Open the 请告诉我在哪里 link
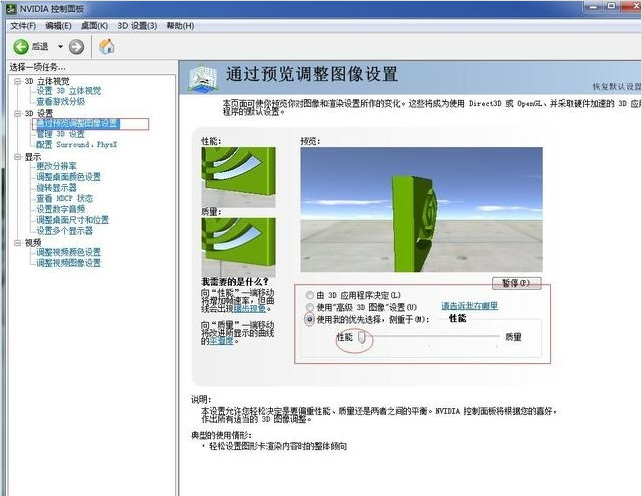 (470, 306)
